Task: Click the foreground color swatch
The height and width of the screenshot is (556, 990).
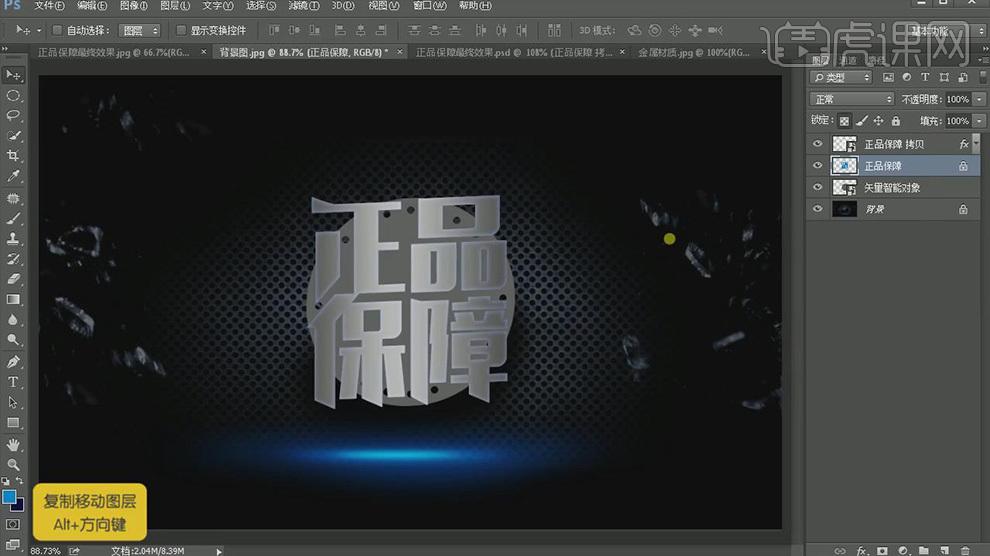Action: point(9,497)
